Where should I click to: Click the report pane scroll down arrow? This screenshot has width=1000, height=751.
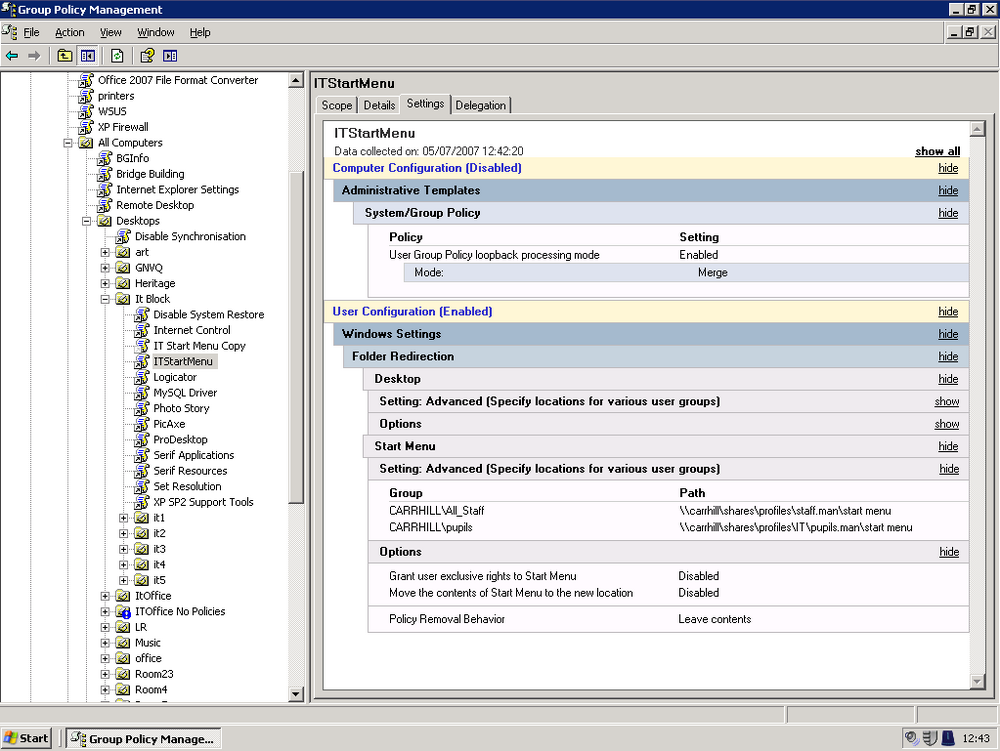coord(977,682)
